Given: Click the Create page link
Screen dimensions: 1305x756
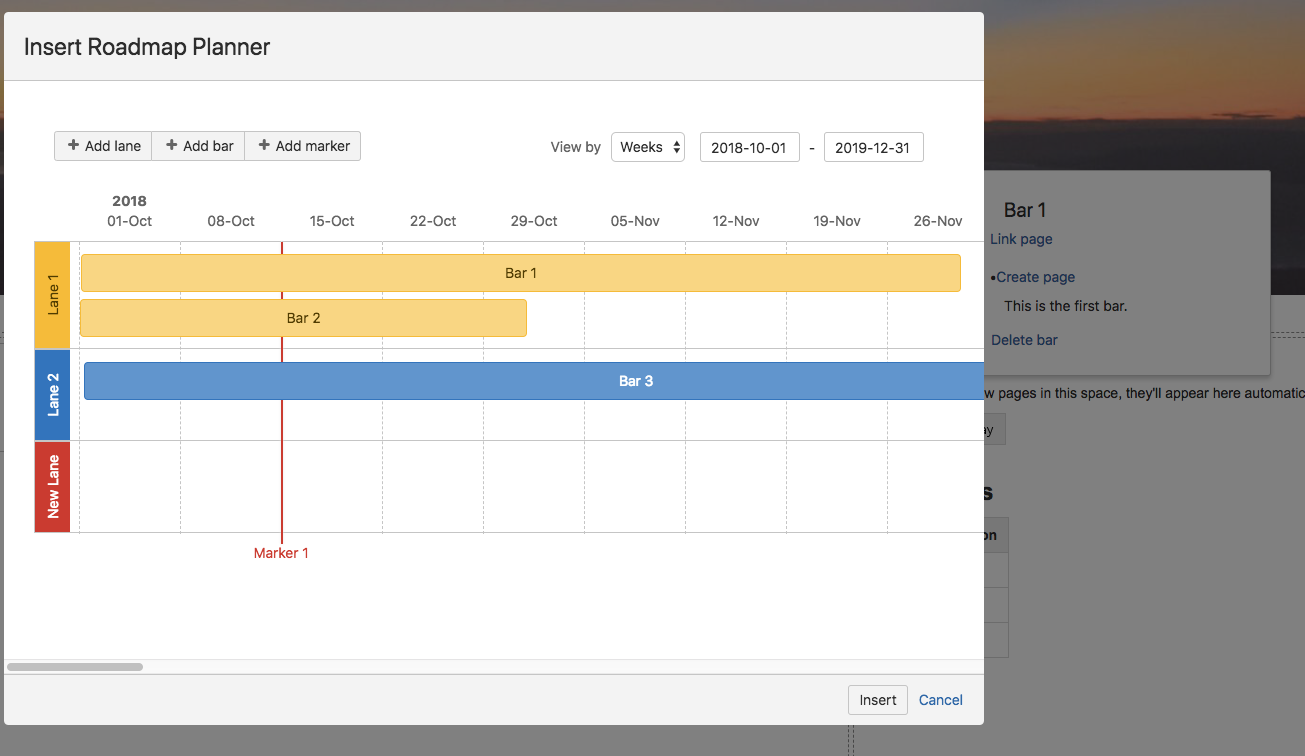Looking at the screenshot, I should pyautogui.click(x=1035, y=277).
